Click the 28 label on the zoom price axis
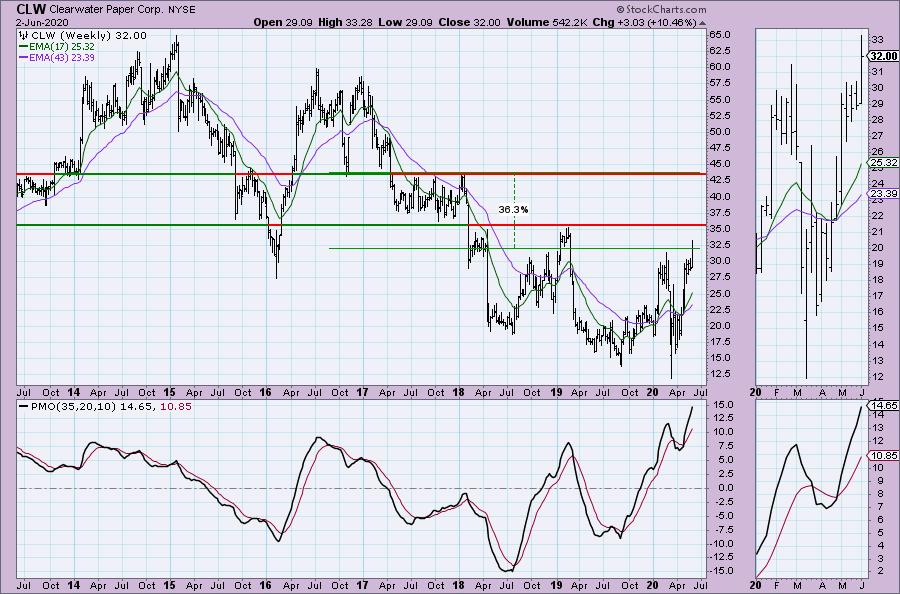 [x=878, y=120]
